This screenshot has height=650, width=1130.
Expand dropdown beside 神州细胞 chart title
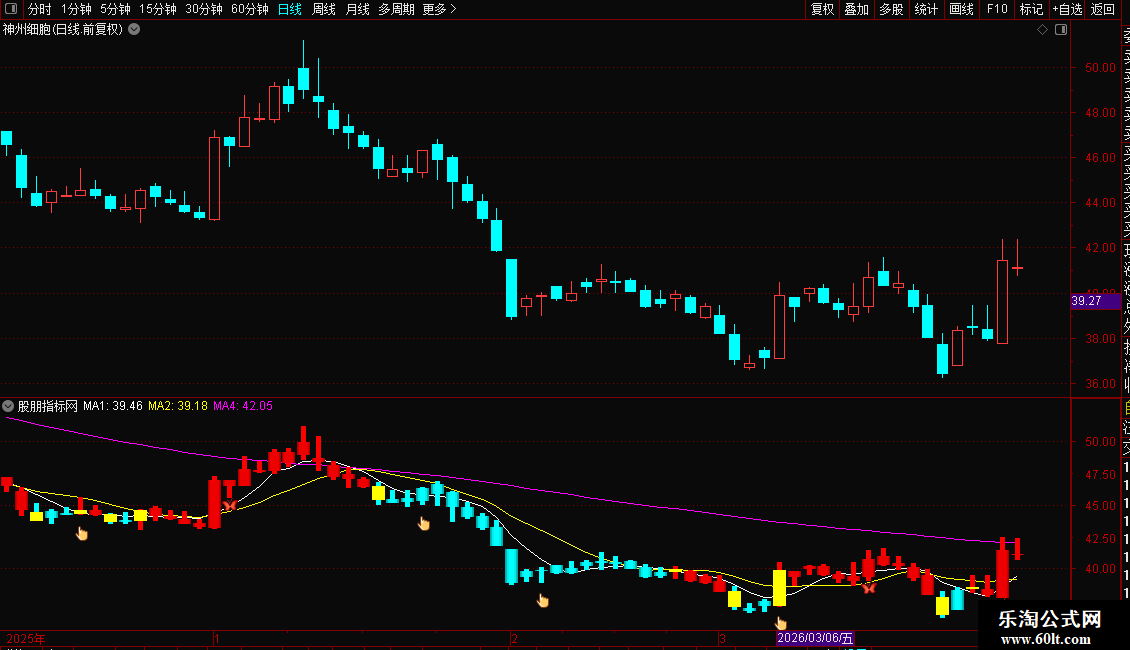pyautogui.click(x=134, y=30)
